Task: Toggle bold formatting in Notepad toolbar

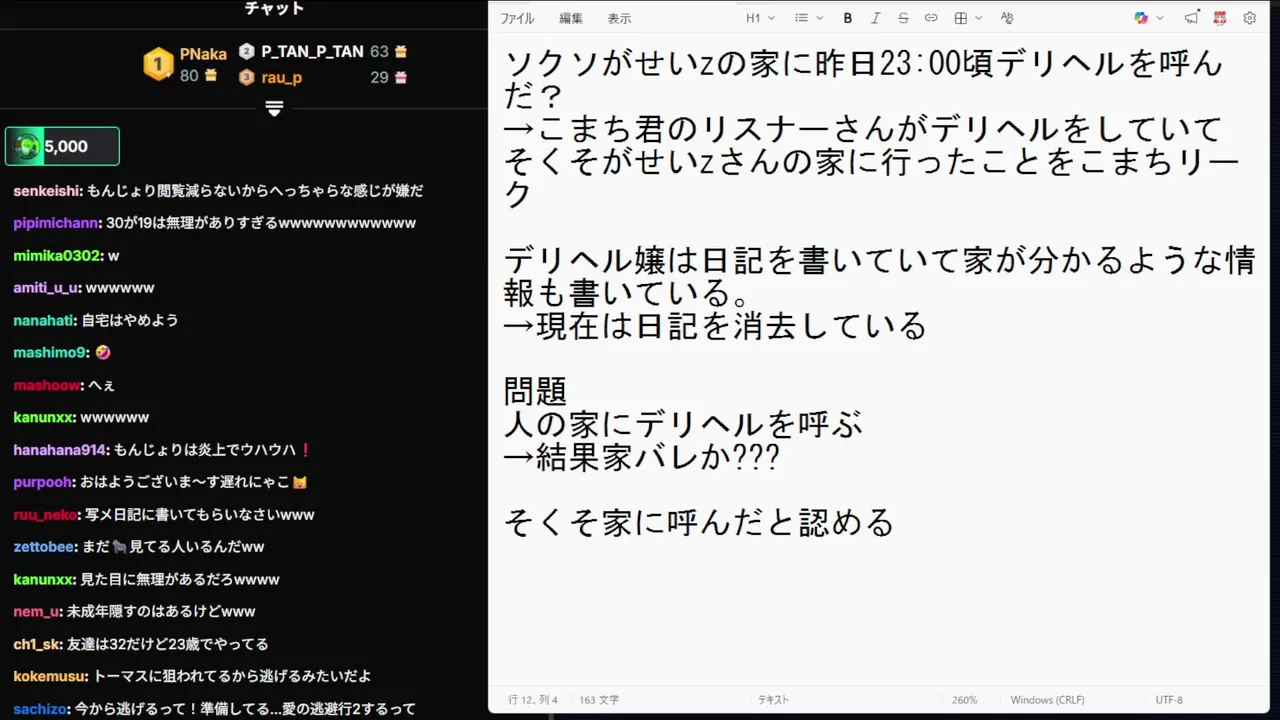Action: pos(848,18)
